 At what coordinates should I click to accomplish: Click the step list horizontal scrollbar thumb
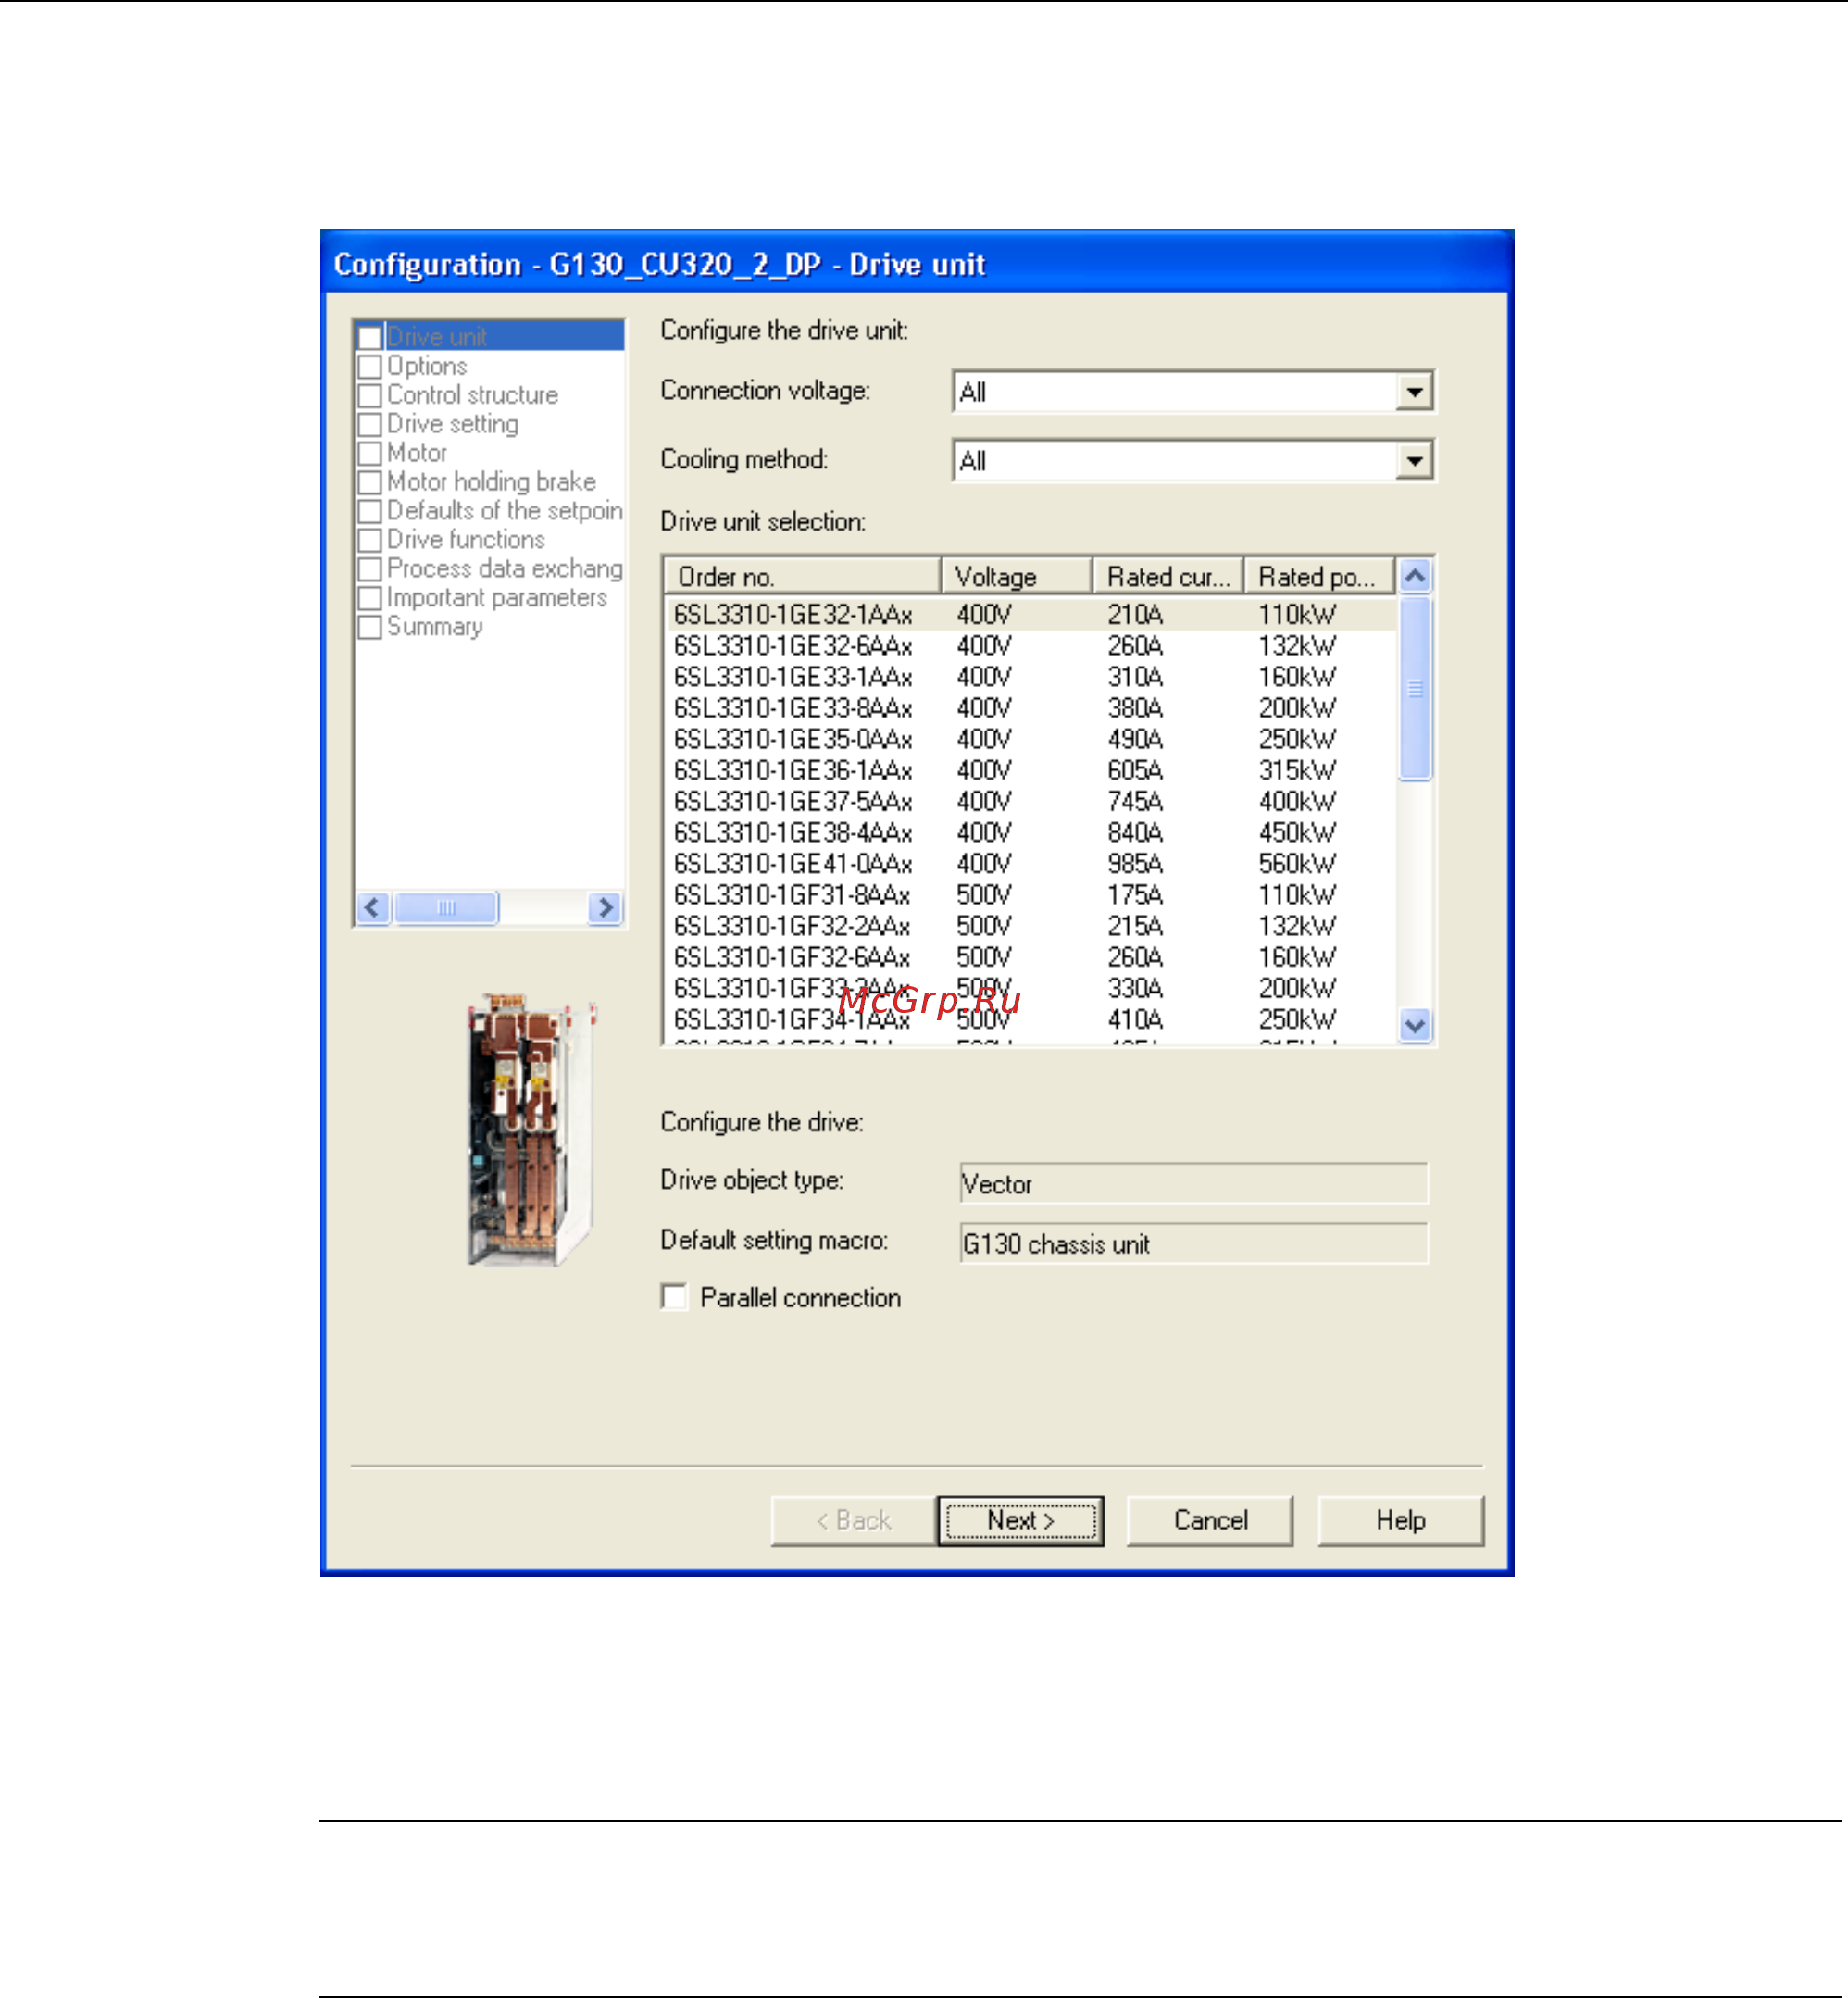446,907
